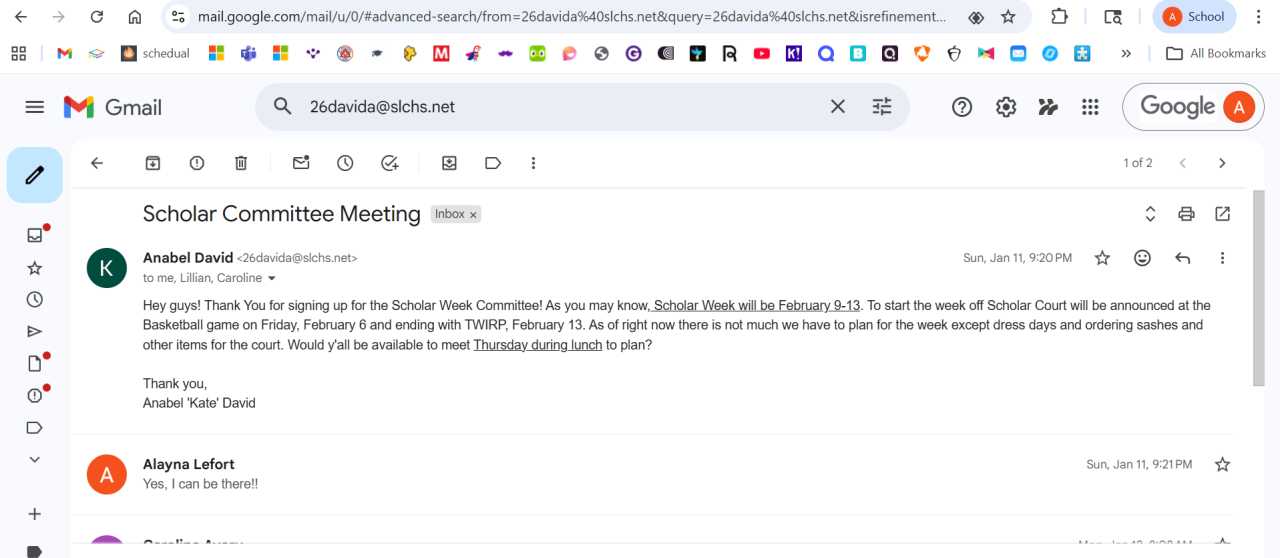The height and width of the screenshot is (558, 1280).
Task: Open More options menu for Anabel's message
Action: tap(1222, 258)
